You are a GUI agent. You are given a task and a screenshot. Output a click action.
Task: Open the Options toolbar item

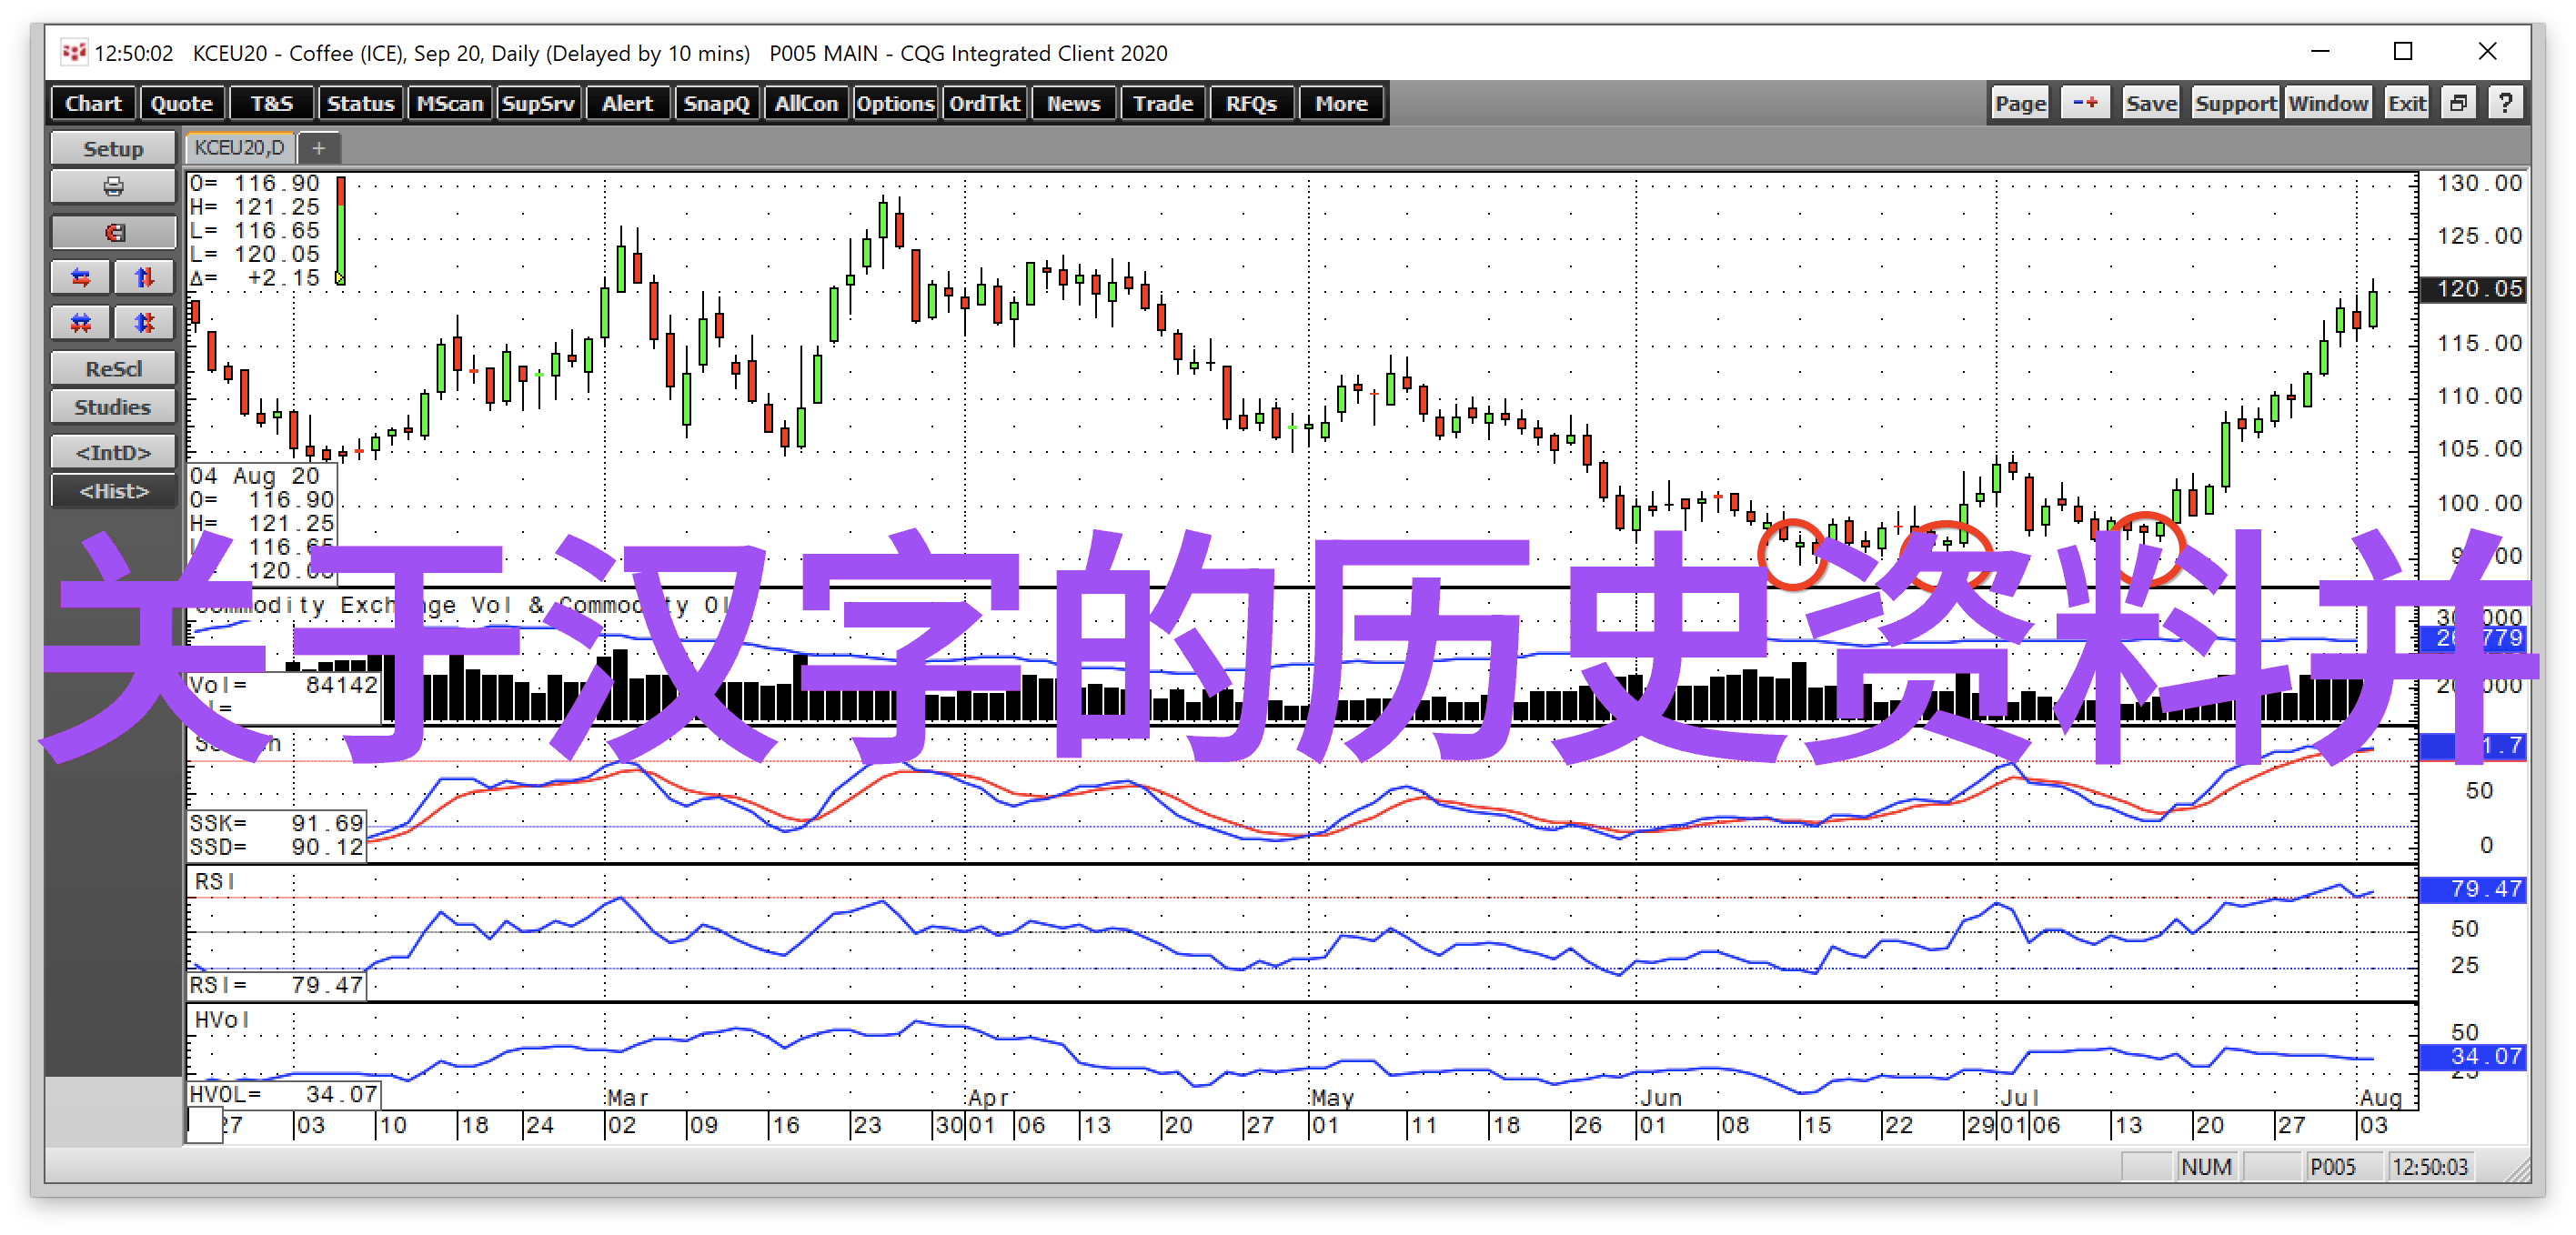[x=894, y=103]
